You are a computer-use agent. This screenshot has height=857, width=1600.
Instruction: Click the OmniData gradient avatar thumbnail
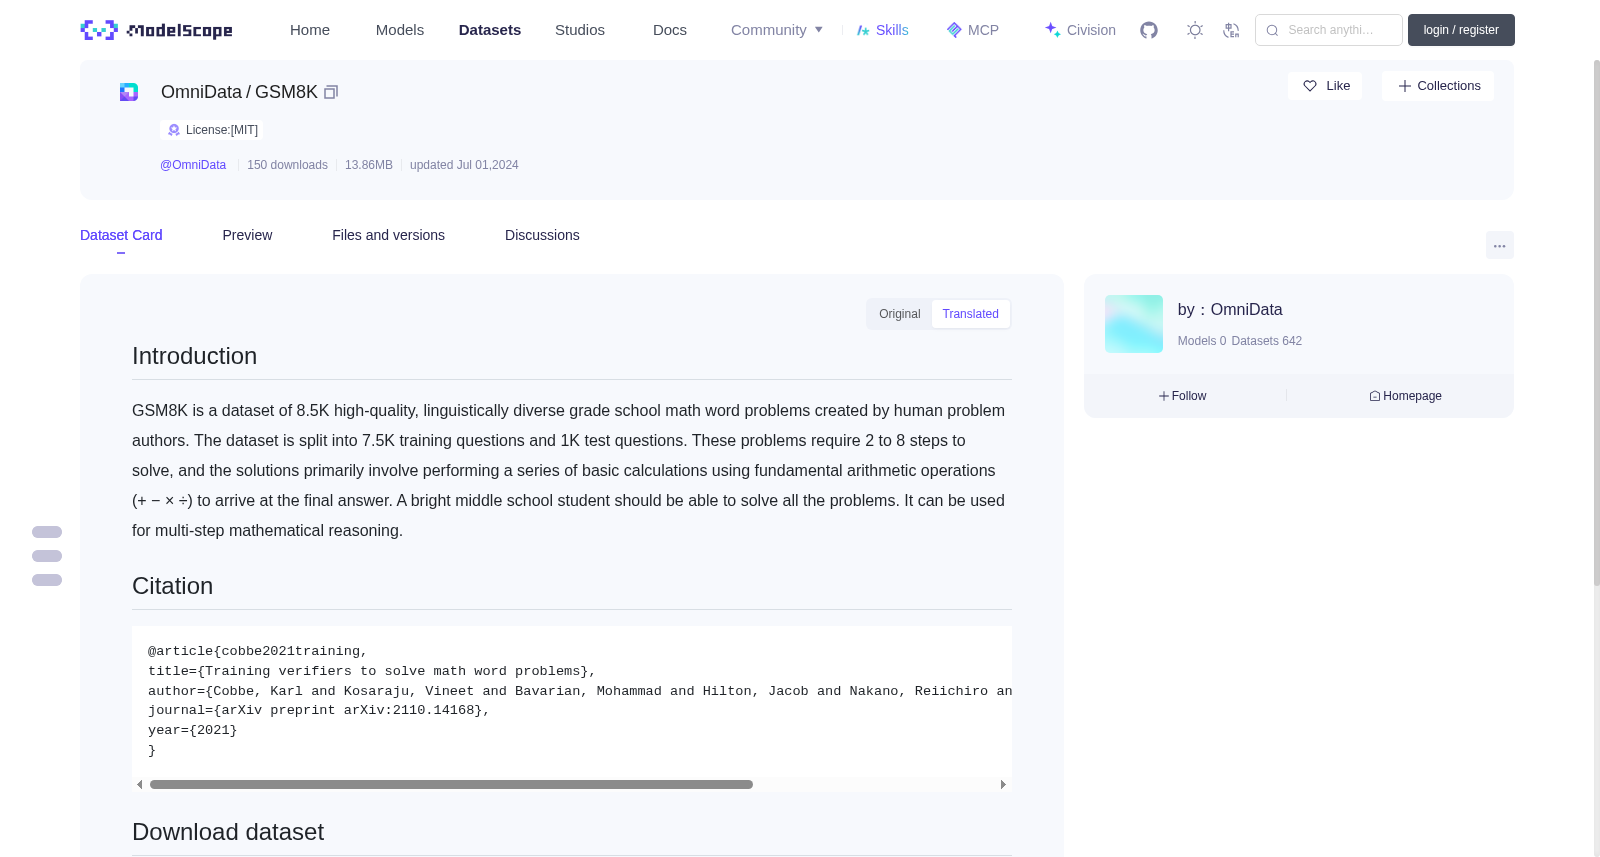(1134, 324)
